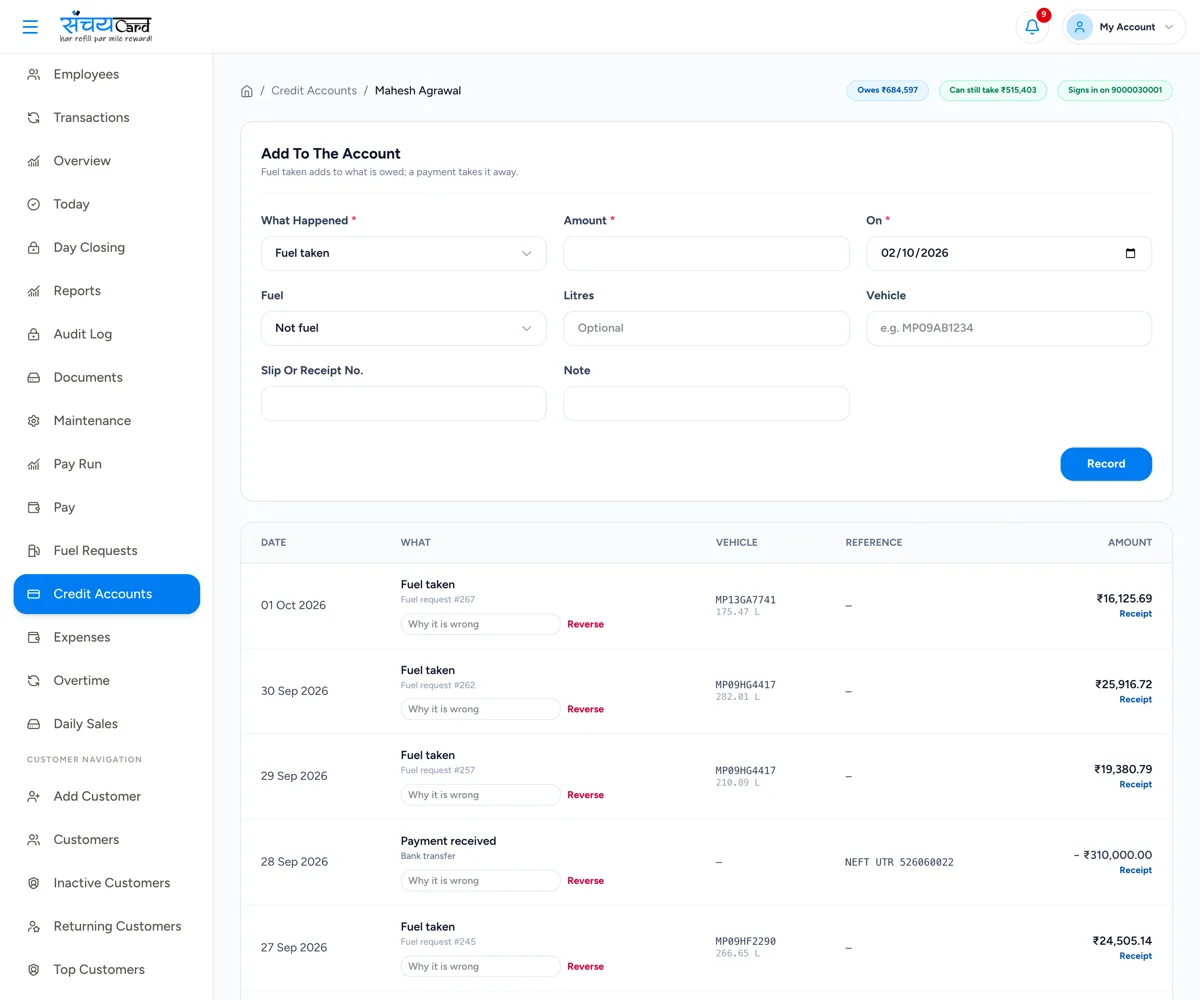
Task: Toggle the hamburger menu icon
Action: (30, 27)
